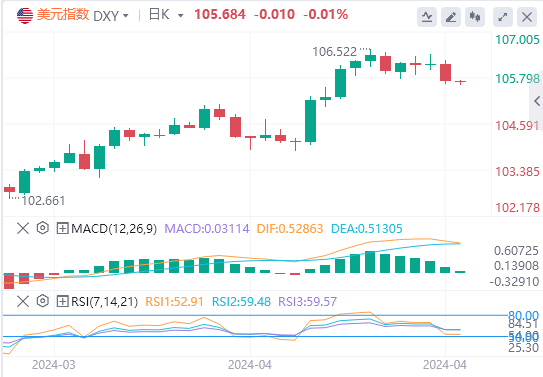Click the RSI(7,14,21) label
This screenshot has height=377, width=543.
pos(104,302)
